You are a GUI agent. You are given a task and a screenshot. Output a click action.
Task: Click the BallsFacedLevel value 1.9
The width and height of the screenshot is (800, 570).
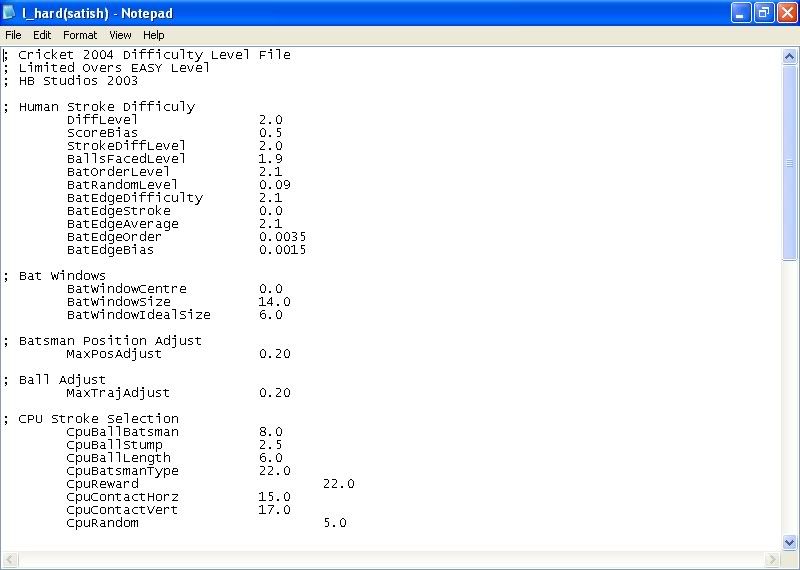270,159
